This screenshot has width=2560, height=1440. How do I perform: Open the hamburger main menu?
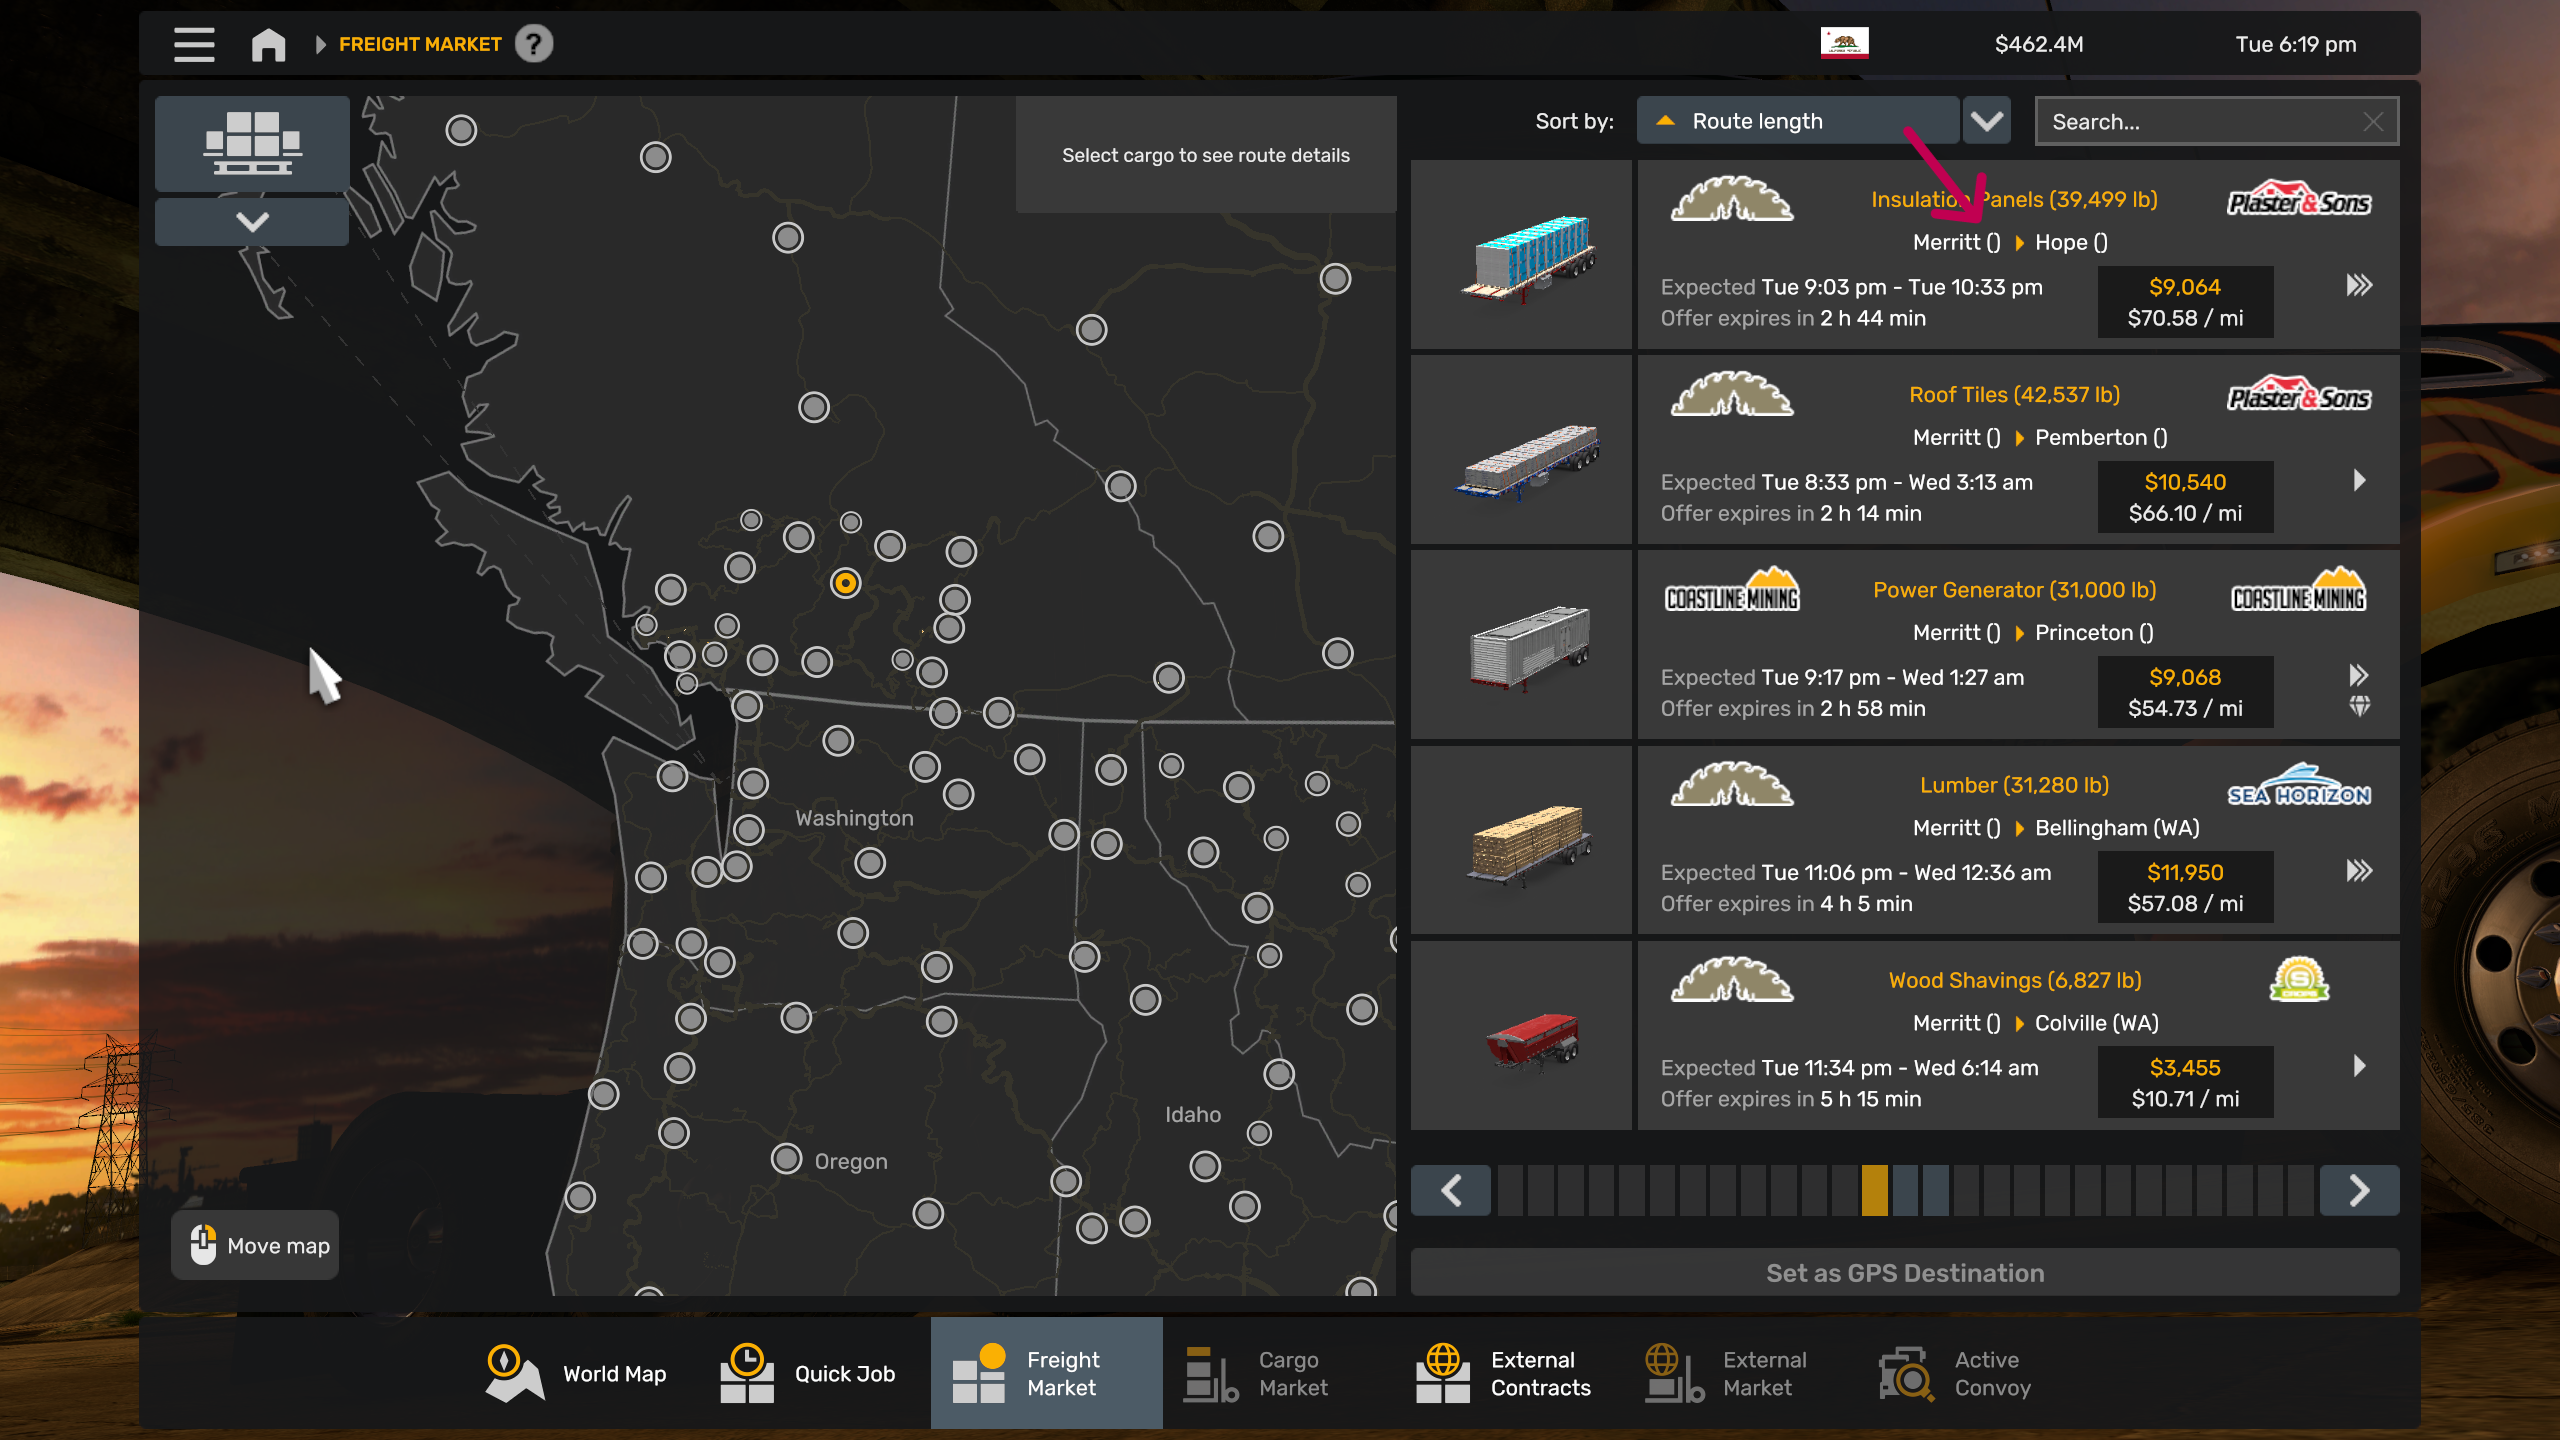click(194, 44)
